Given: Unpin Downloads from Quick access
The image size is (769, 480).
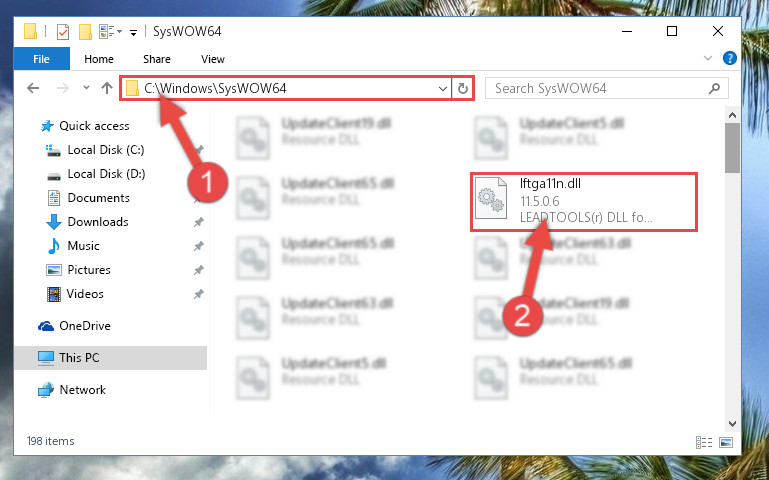Looking at the screenshot, I should pyautogui.click(x=198, y=222).
